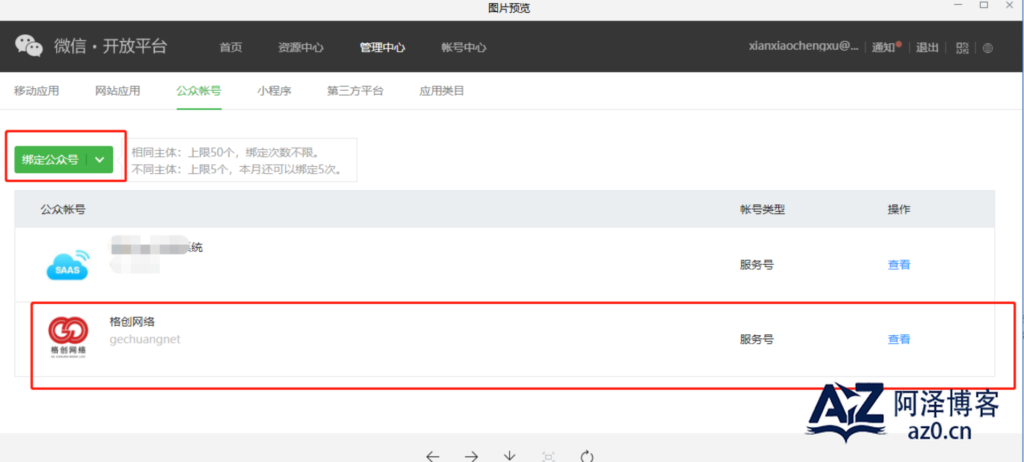Open the QR code icon in header
Image resolution: width=1024 pixels, height=462 pixels.
click(x=962, y=48)
